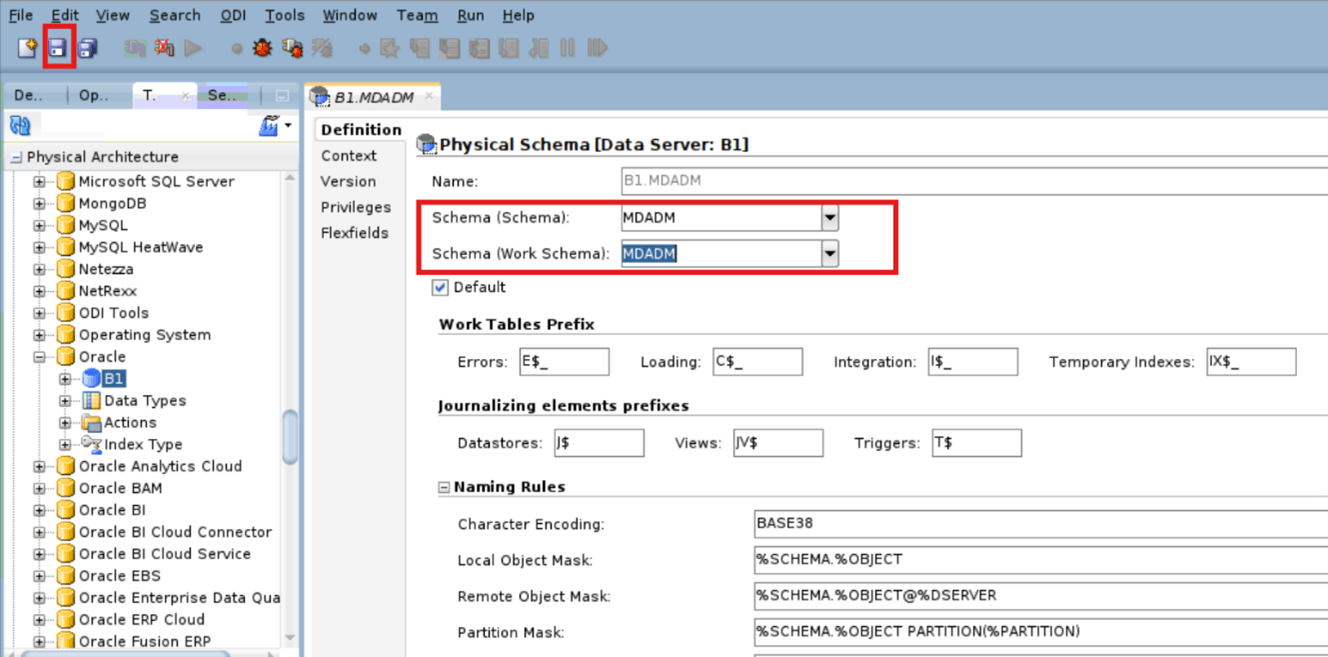The height and width of the screenshot is (657, 1328).
Task: Click the Errors prefix field E$_
Action: point(564,362)
